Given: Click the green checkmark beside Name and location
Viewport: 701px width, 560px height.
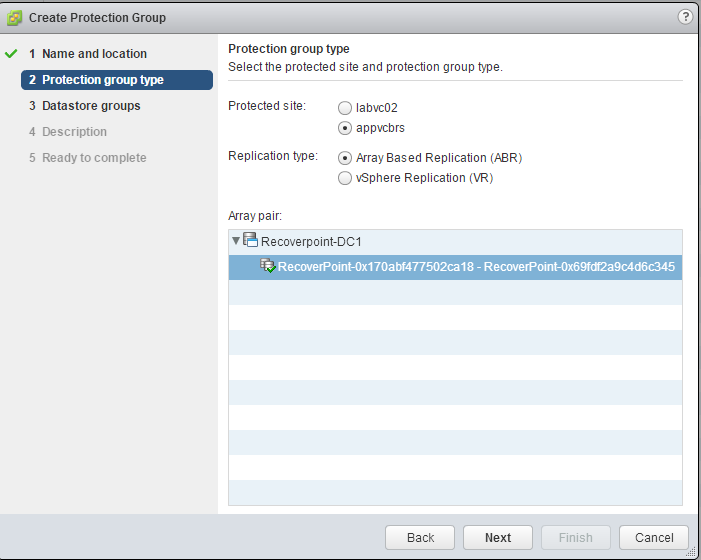Looking at the screenshot, I should [x=11, y=54].
